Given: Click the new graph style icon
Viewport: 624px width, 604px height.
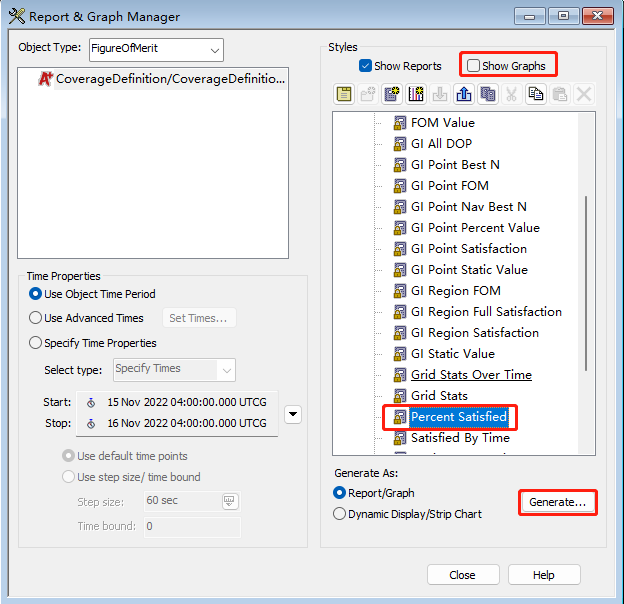Looking at the screenshot, I should [x=417, y=94].
